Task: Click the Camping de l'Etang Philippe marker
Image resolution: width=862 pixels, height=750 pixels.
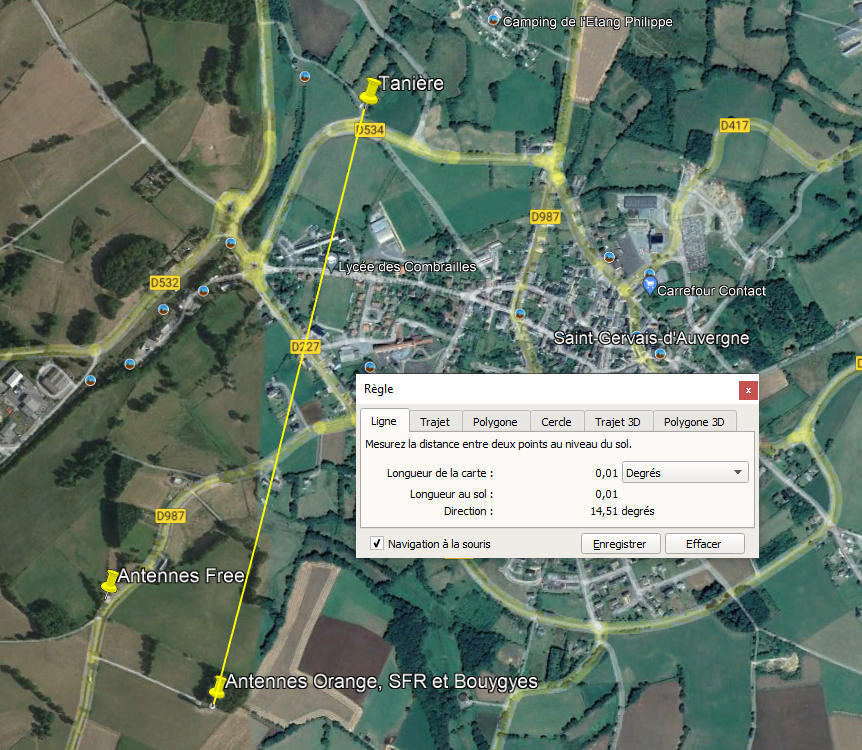Action: coord(494,20)
